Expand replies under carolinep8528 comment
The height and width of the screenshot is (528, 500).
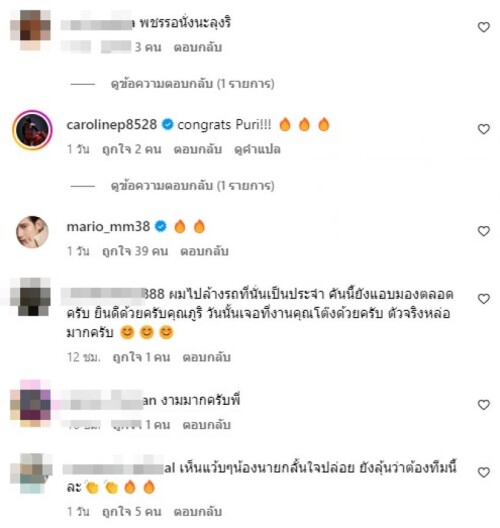pos(192,185)
